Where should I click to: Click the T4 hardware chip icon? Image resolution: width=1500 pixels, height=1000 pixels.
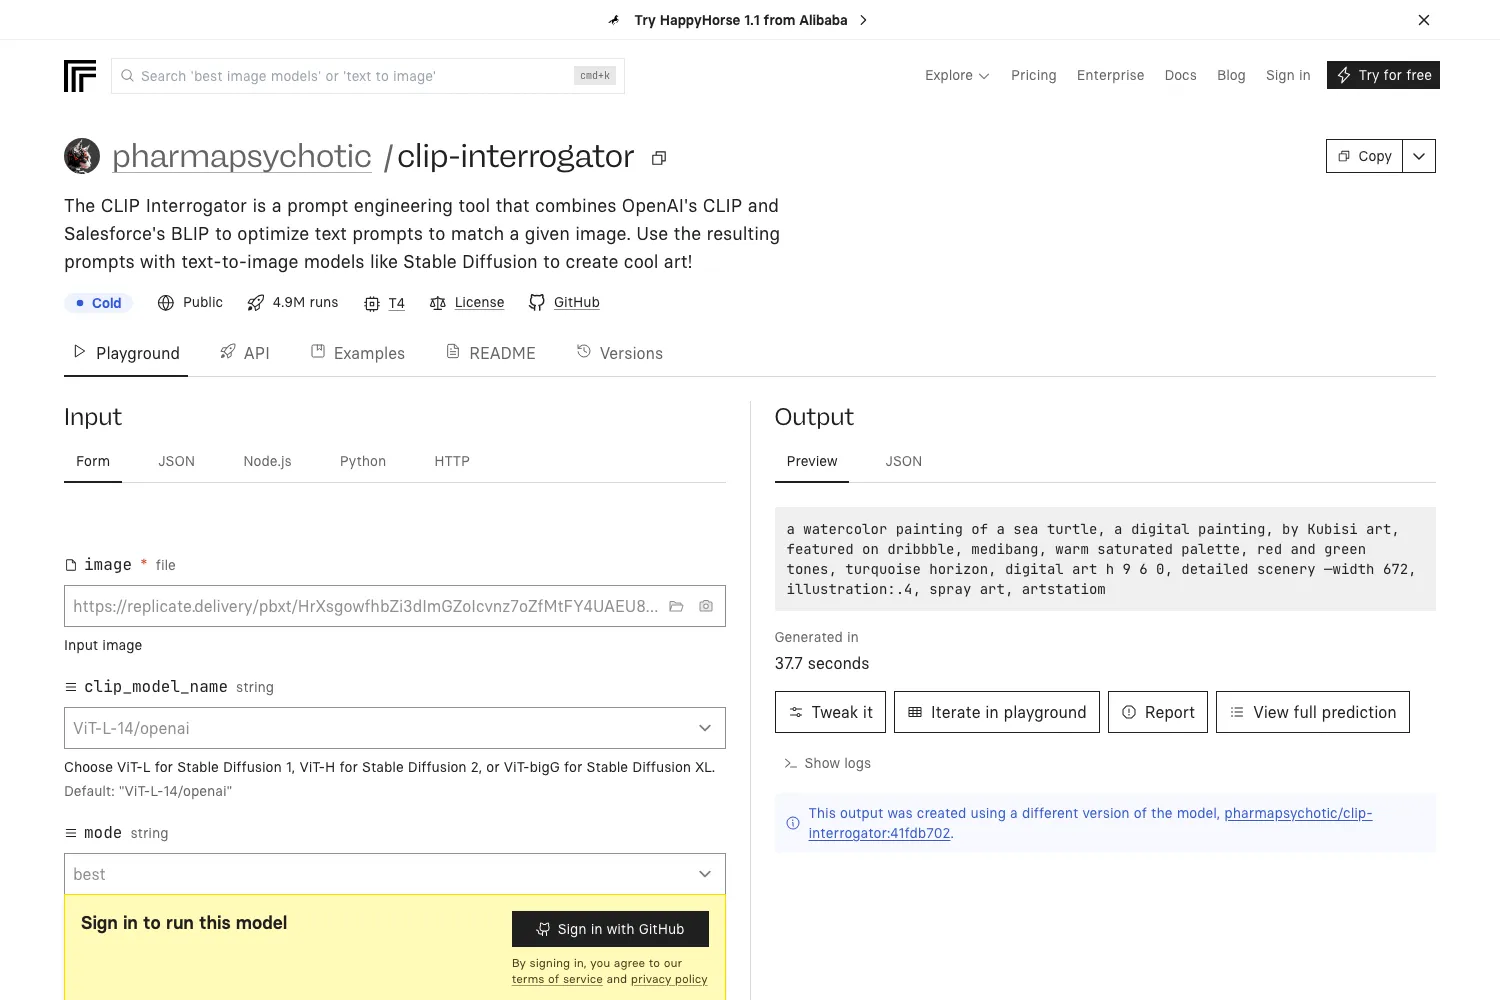tap(372, 303)
